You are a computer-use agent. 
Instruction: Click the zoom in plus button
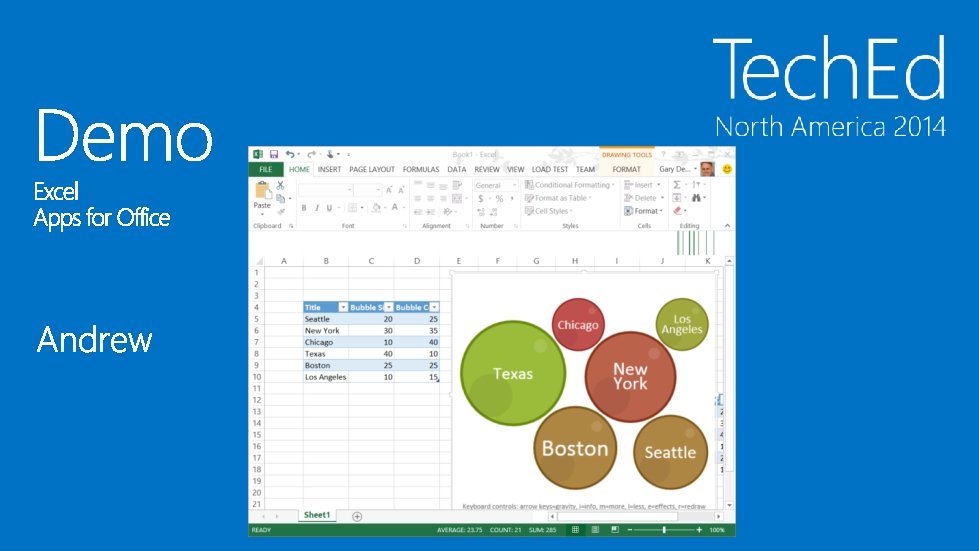(x=699, y=530)
